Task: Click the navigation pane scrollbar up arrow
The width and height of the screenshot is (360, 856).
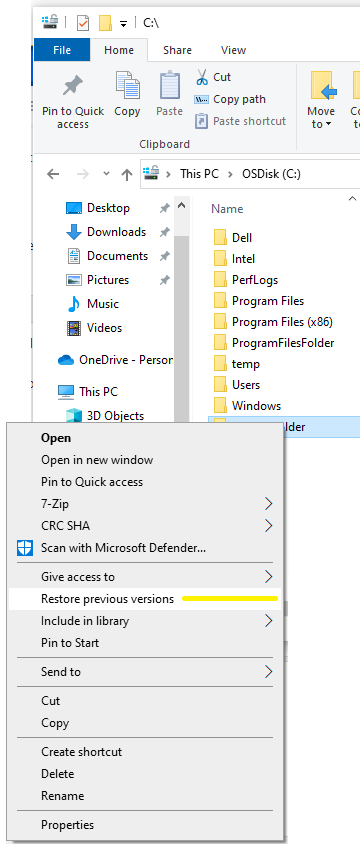Action: [x=182, y=207]
